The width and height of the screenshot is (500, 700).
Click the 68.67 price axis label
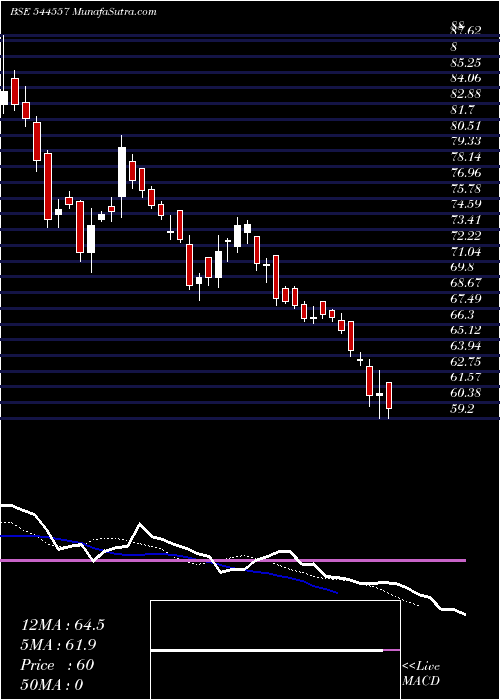pos(466,283)
